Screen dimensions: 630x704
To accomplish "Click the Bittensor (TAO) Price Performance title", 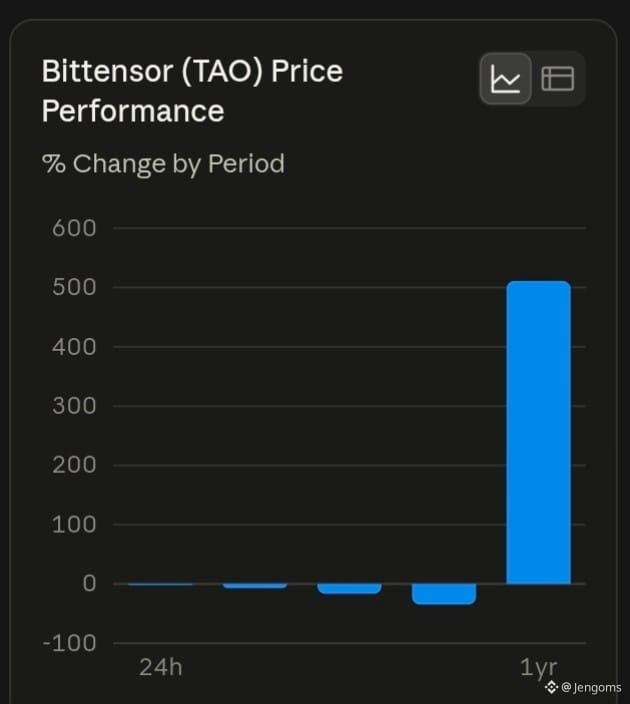I will tap(192, 91).
